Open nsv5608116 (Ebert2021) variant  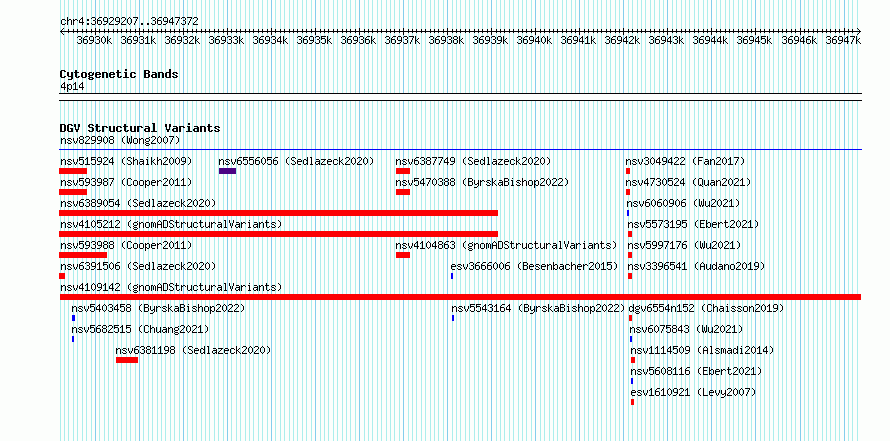coord(696,371)
